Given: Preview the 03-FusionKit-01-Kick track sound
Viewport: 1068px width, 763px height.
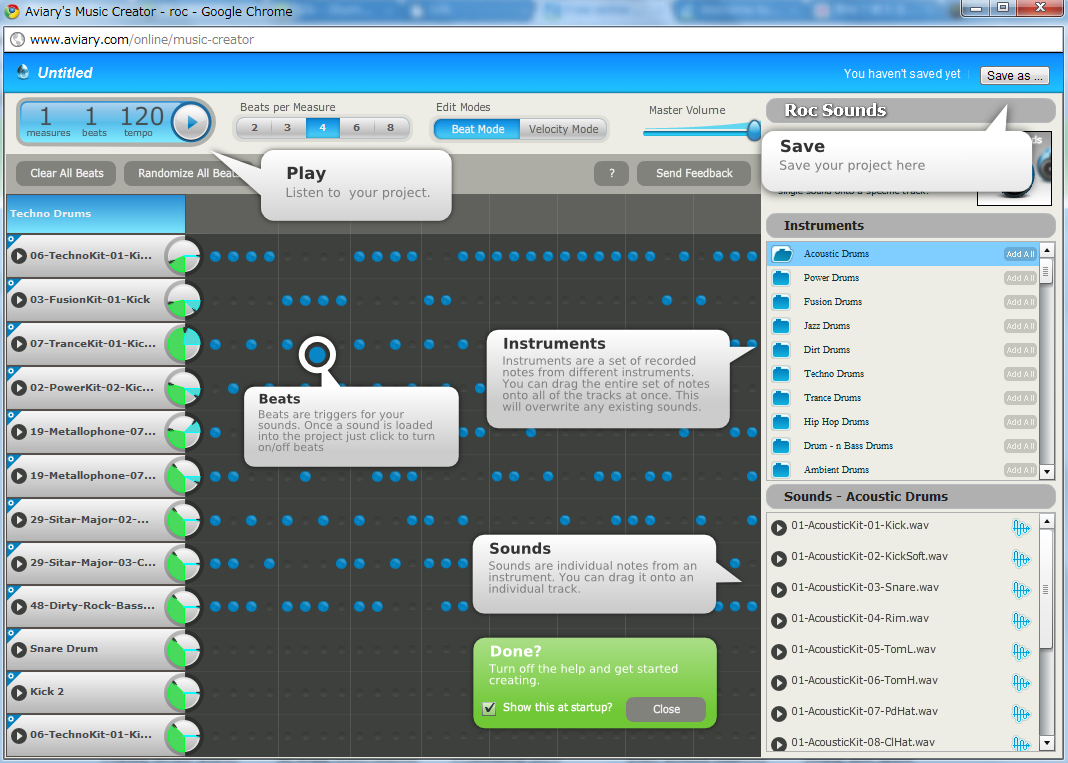Looking at the screenshot, I should tap(19, 300).
